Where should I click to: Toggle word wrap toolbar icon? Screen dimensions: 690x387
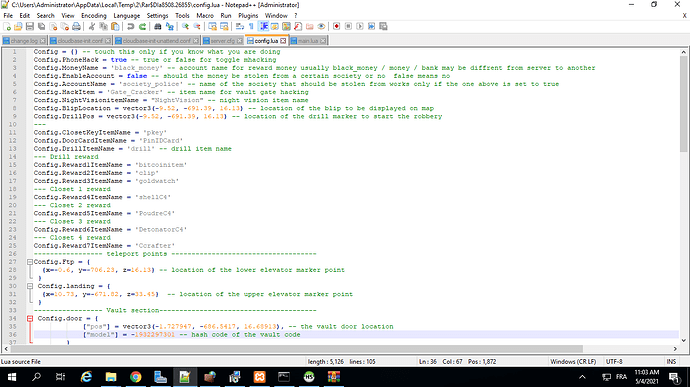tap(240, 26)
